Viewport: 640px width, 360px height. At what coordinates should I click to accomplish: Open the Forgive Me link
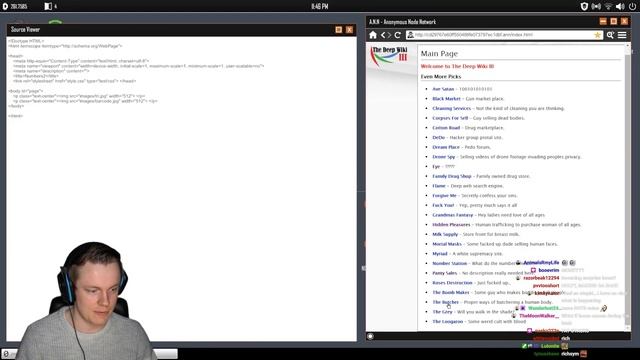point(444,196)
